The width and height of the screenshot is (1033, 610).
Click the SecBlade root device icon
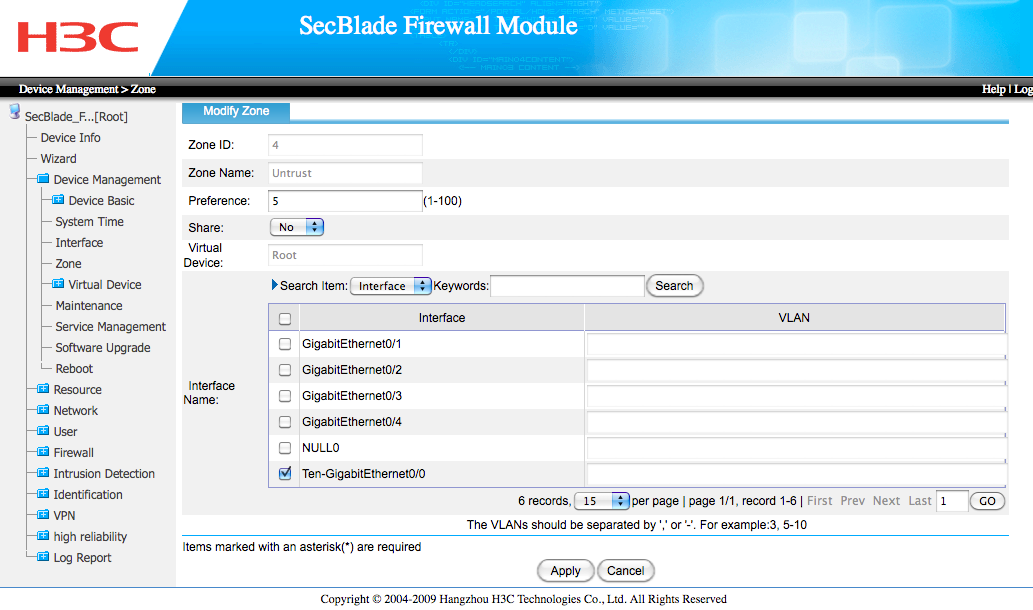[x=14, y=111]
